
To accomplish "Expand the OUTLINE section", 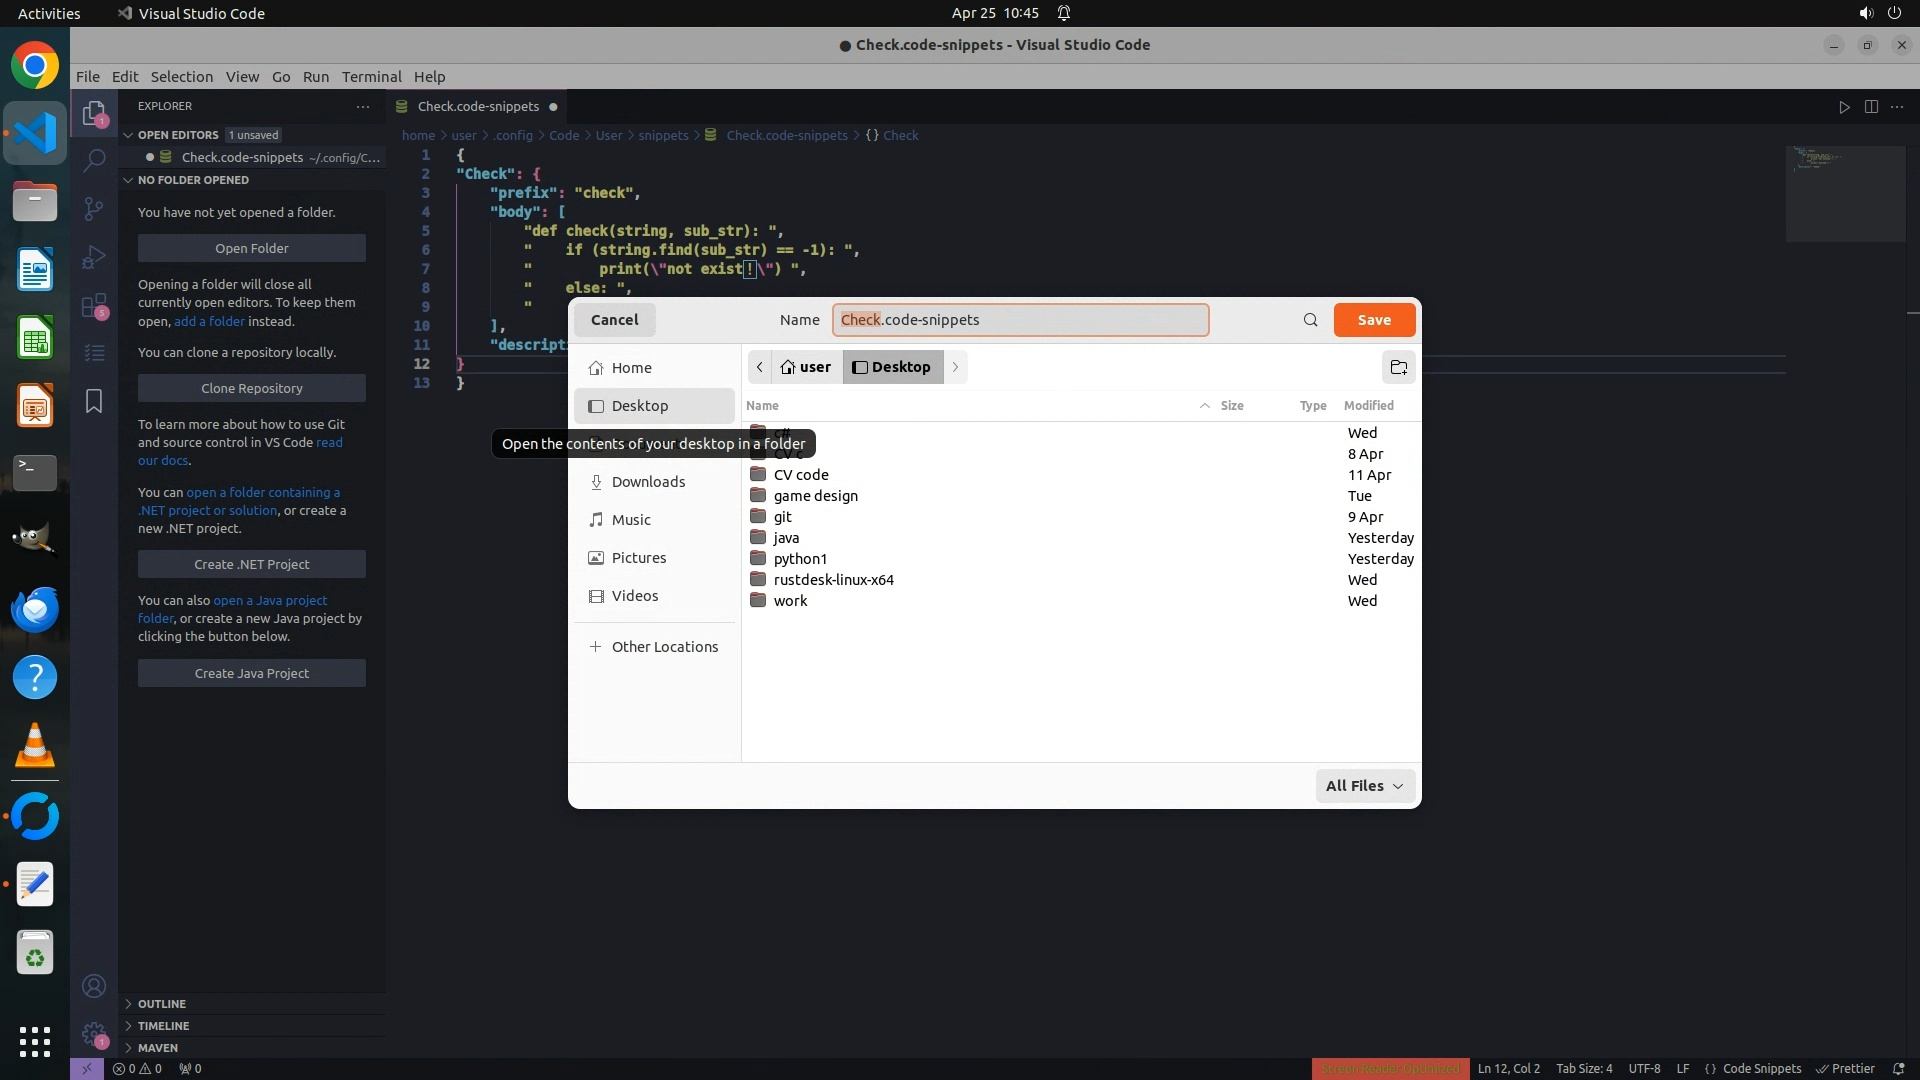I will click(161, 1003).
